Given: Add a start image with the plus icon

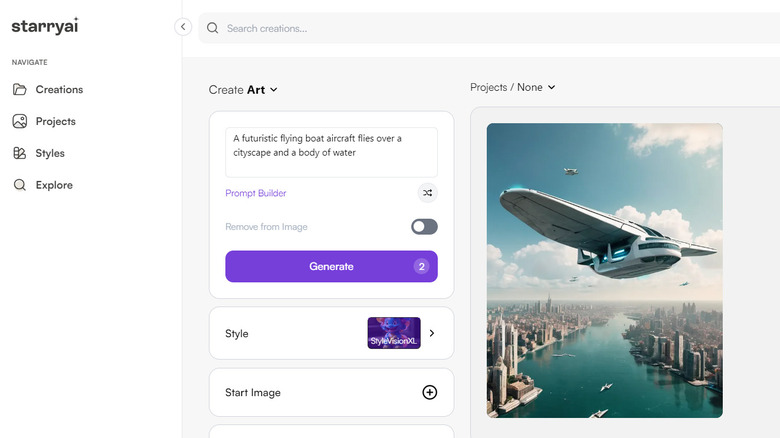Looking at the screenshot, I should (x=430, y=392).
